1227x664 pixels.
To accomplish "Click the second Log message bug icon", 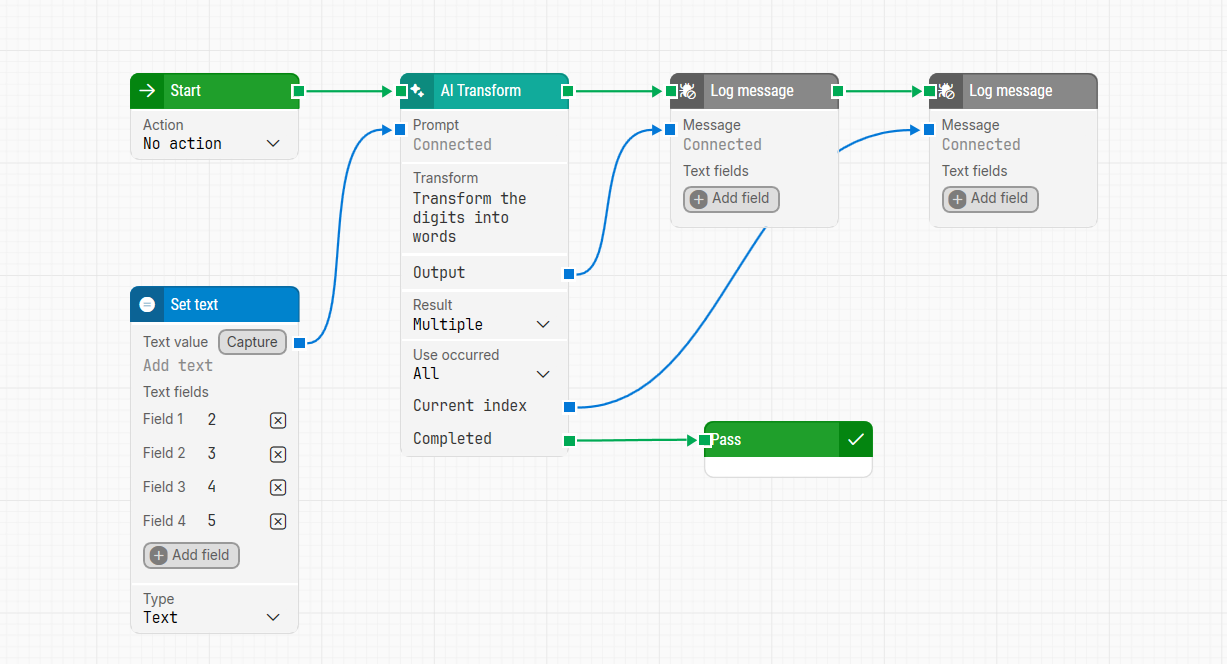I will [946, 91].
